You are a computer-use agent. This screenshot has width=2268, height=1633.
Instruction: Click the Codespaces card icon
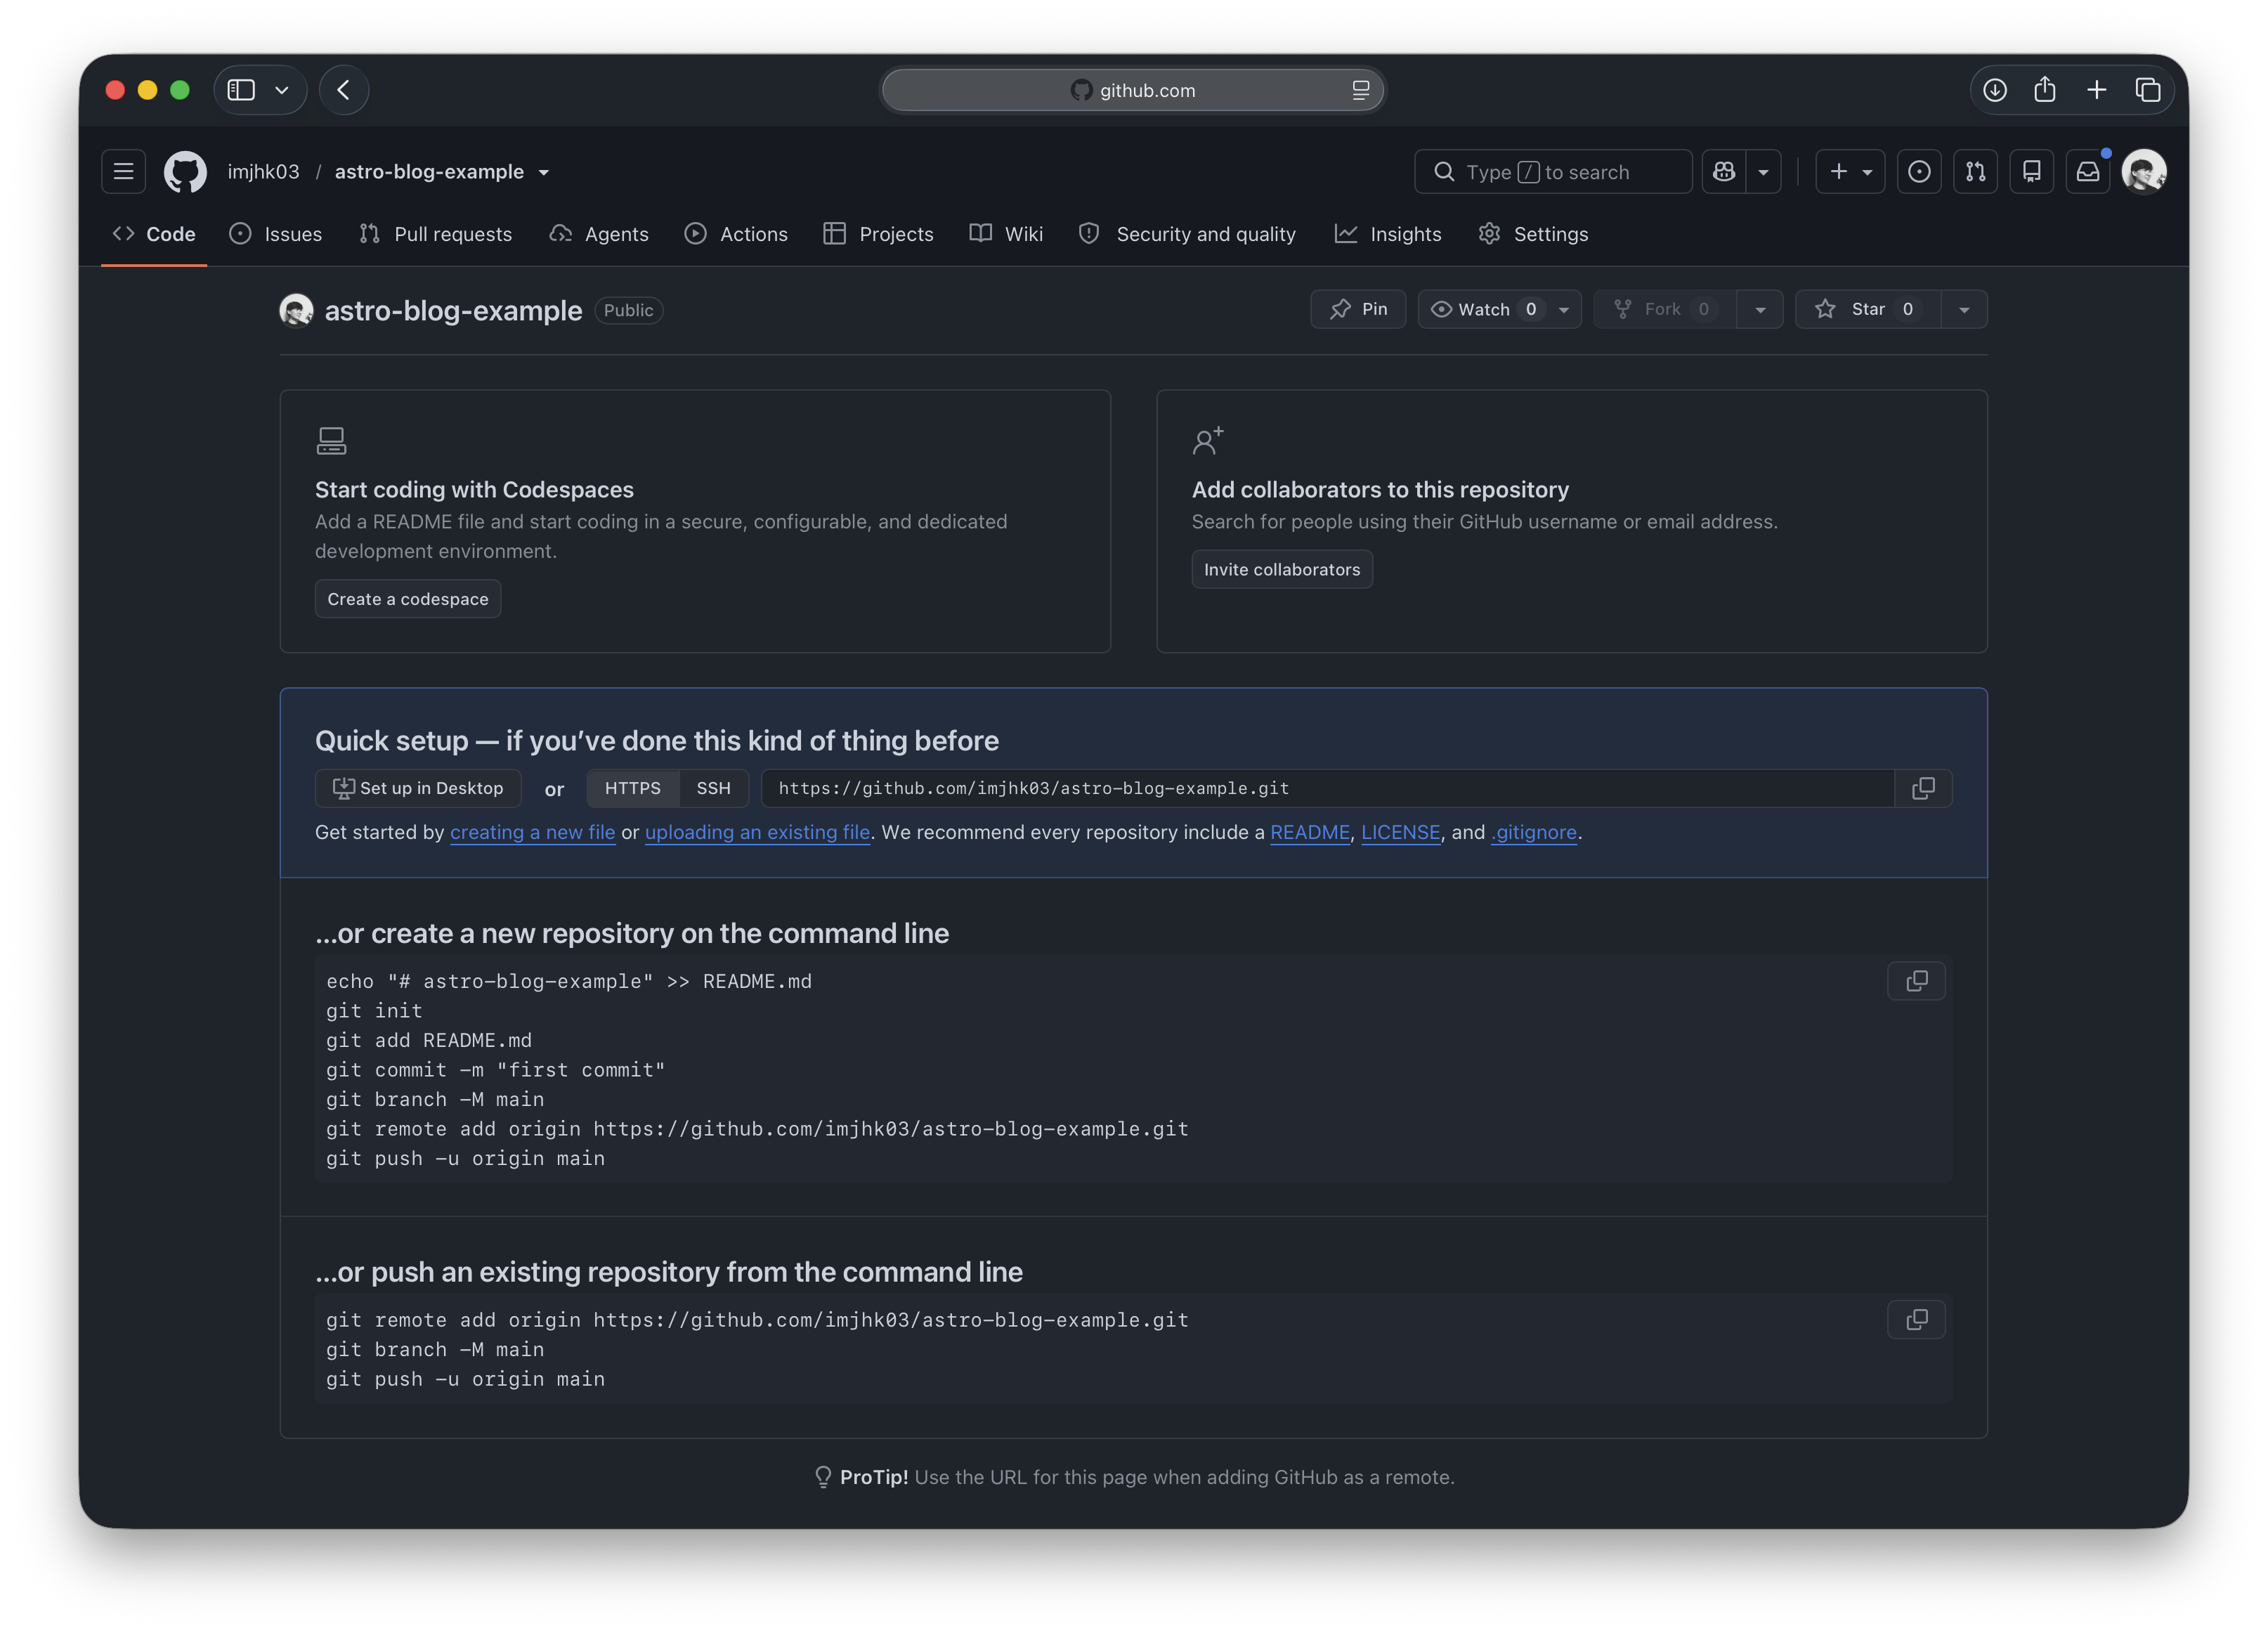click(331, 441)
